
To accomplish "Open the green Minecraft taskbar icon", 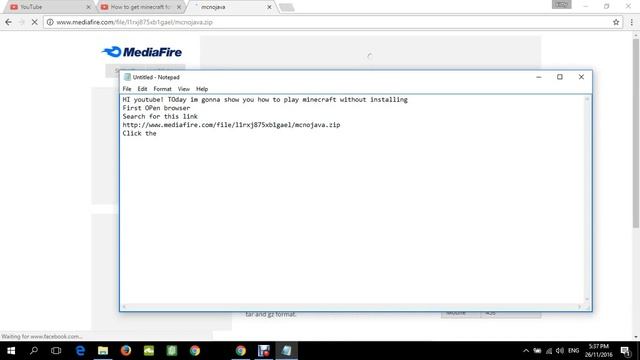I will tap(149, 351).
